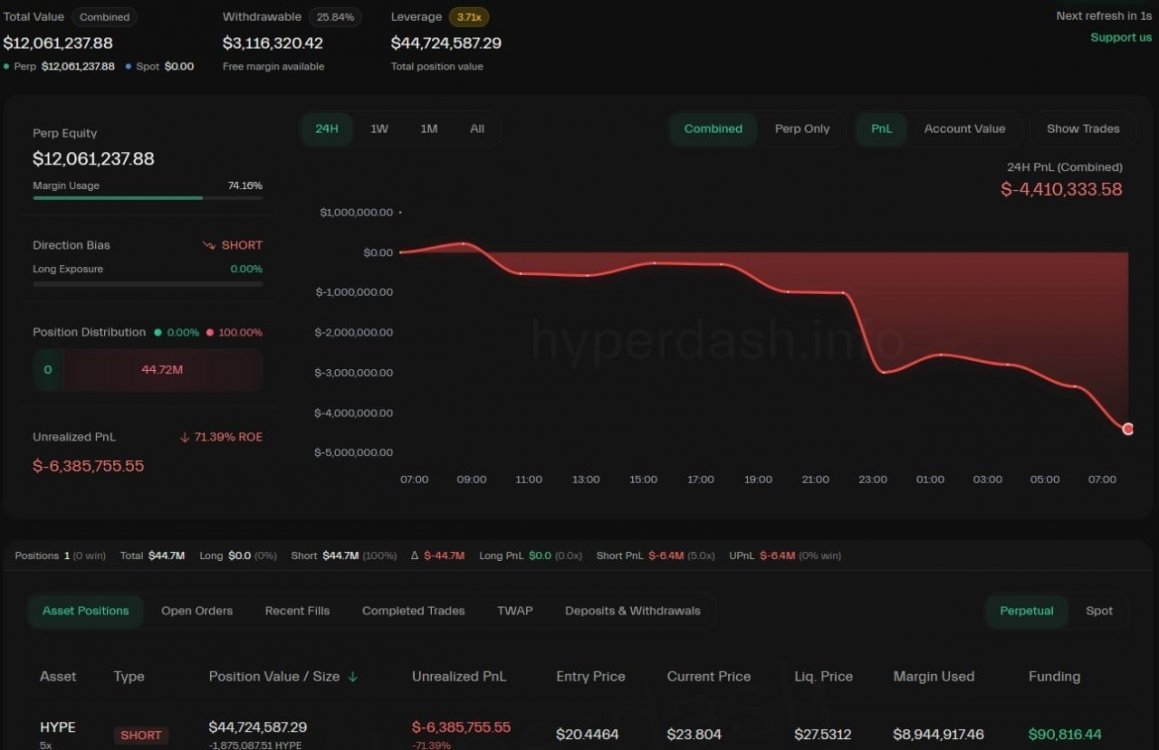Switch chart to Perp Only view
The image size is (1159, 750).
[x=802, y=129]
